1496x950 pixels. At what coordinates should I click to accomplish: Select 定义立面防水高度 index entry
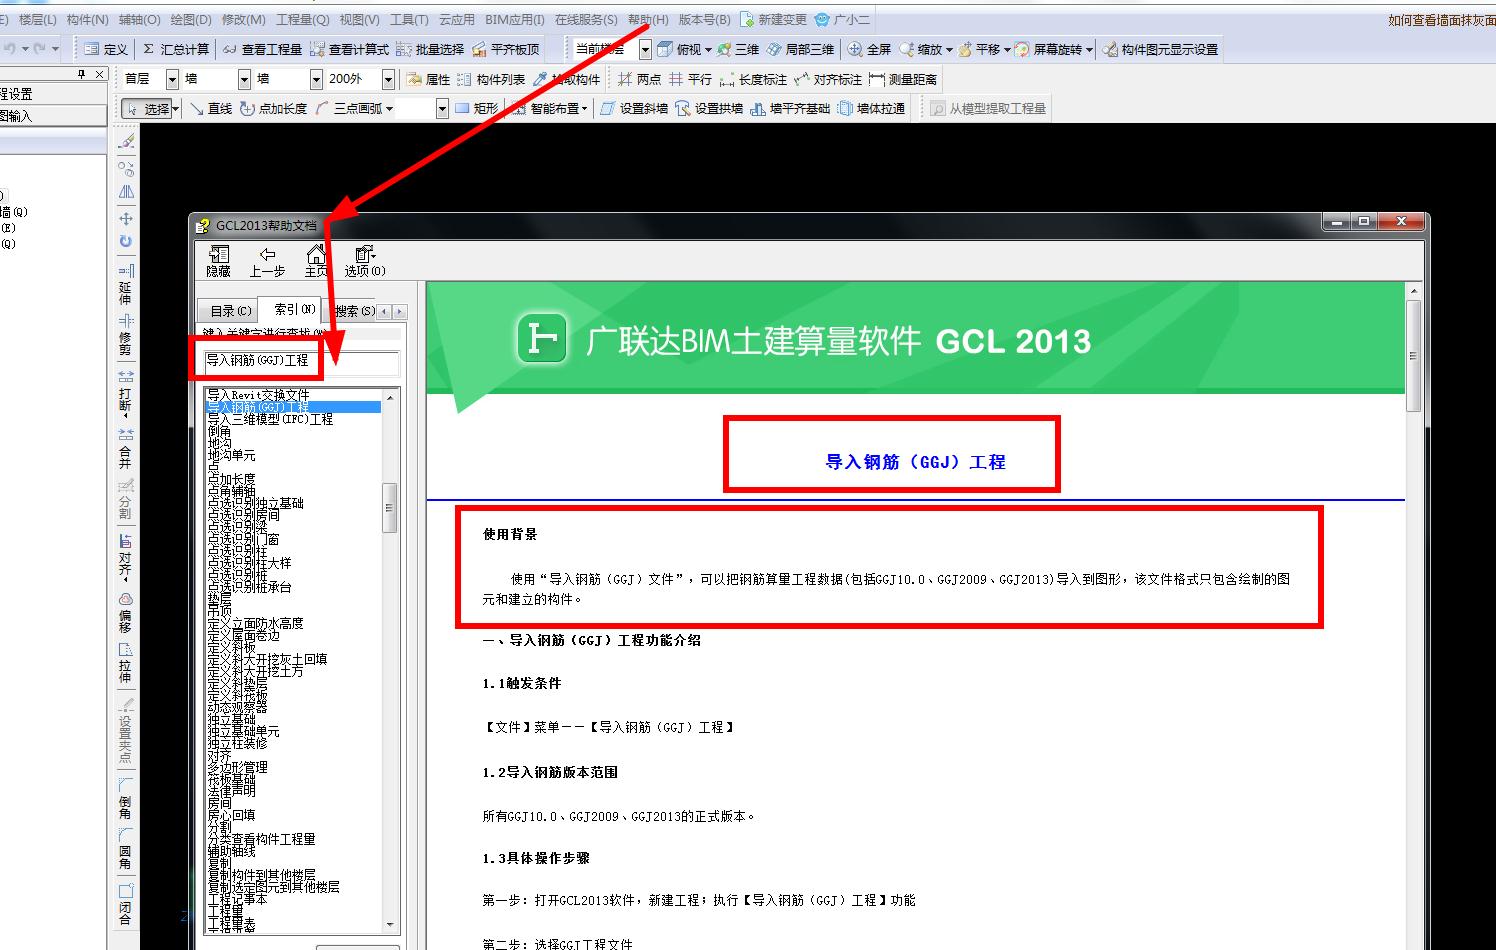point(255,623)
